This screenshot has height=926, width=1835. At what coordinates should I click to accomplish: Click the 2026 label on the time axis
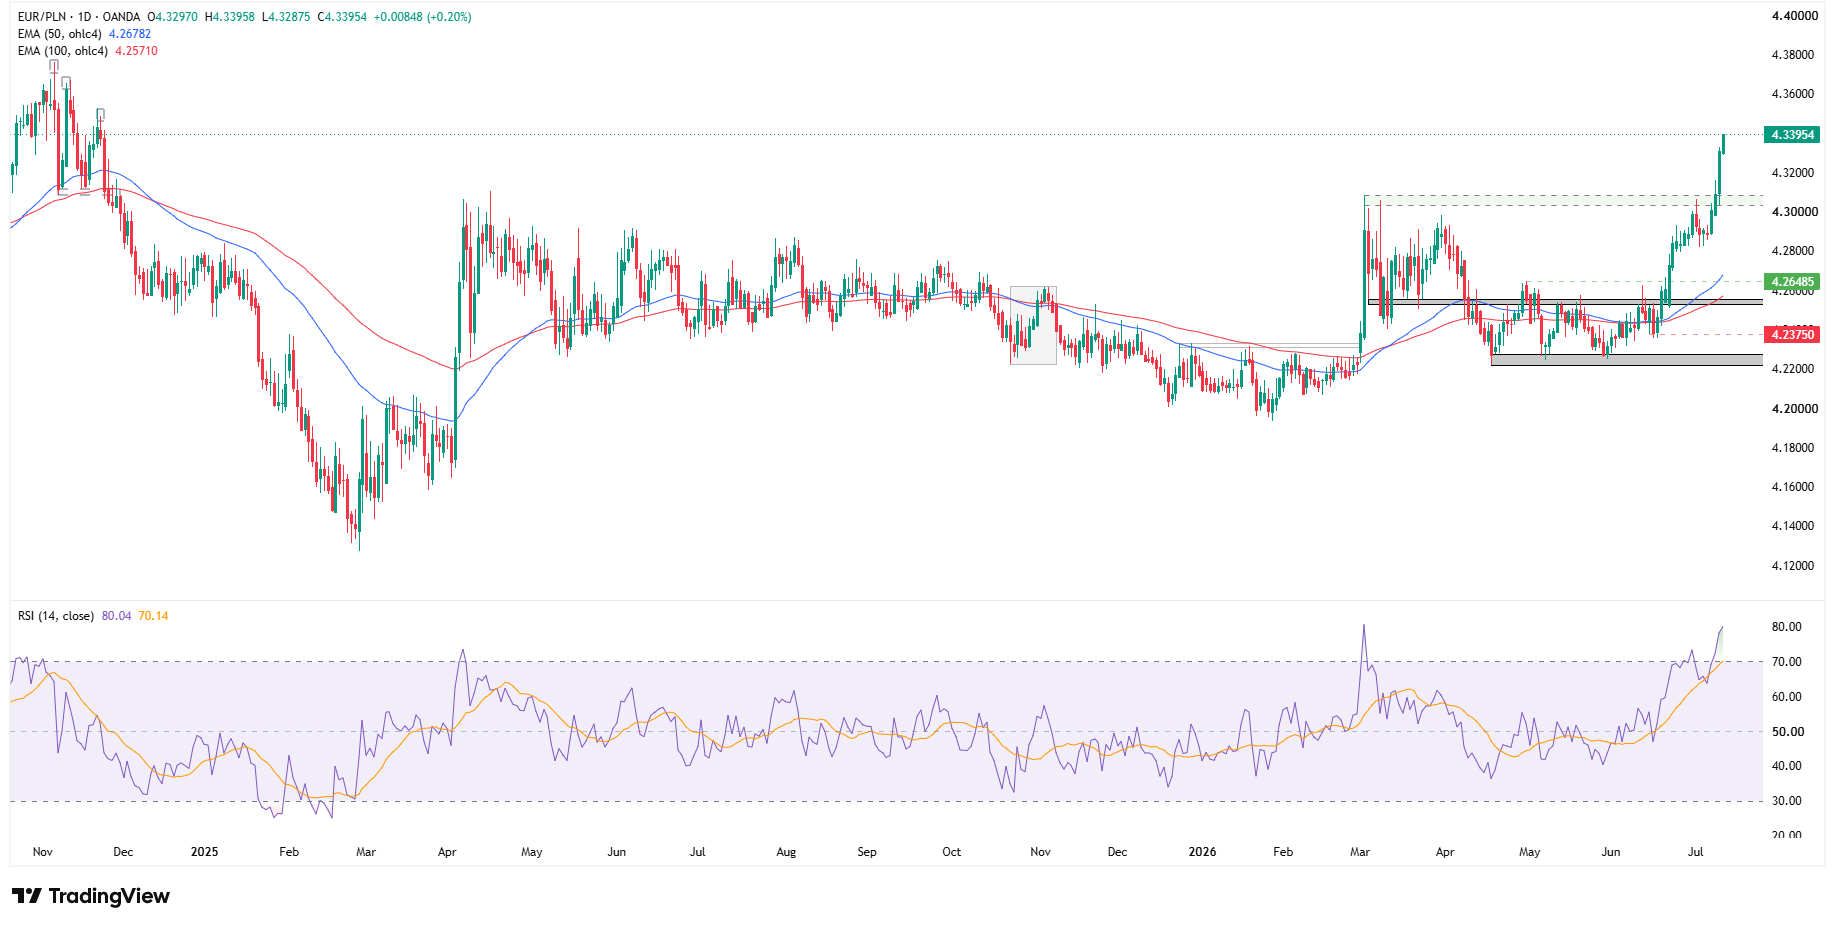click(x=1202, y=852)
